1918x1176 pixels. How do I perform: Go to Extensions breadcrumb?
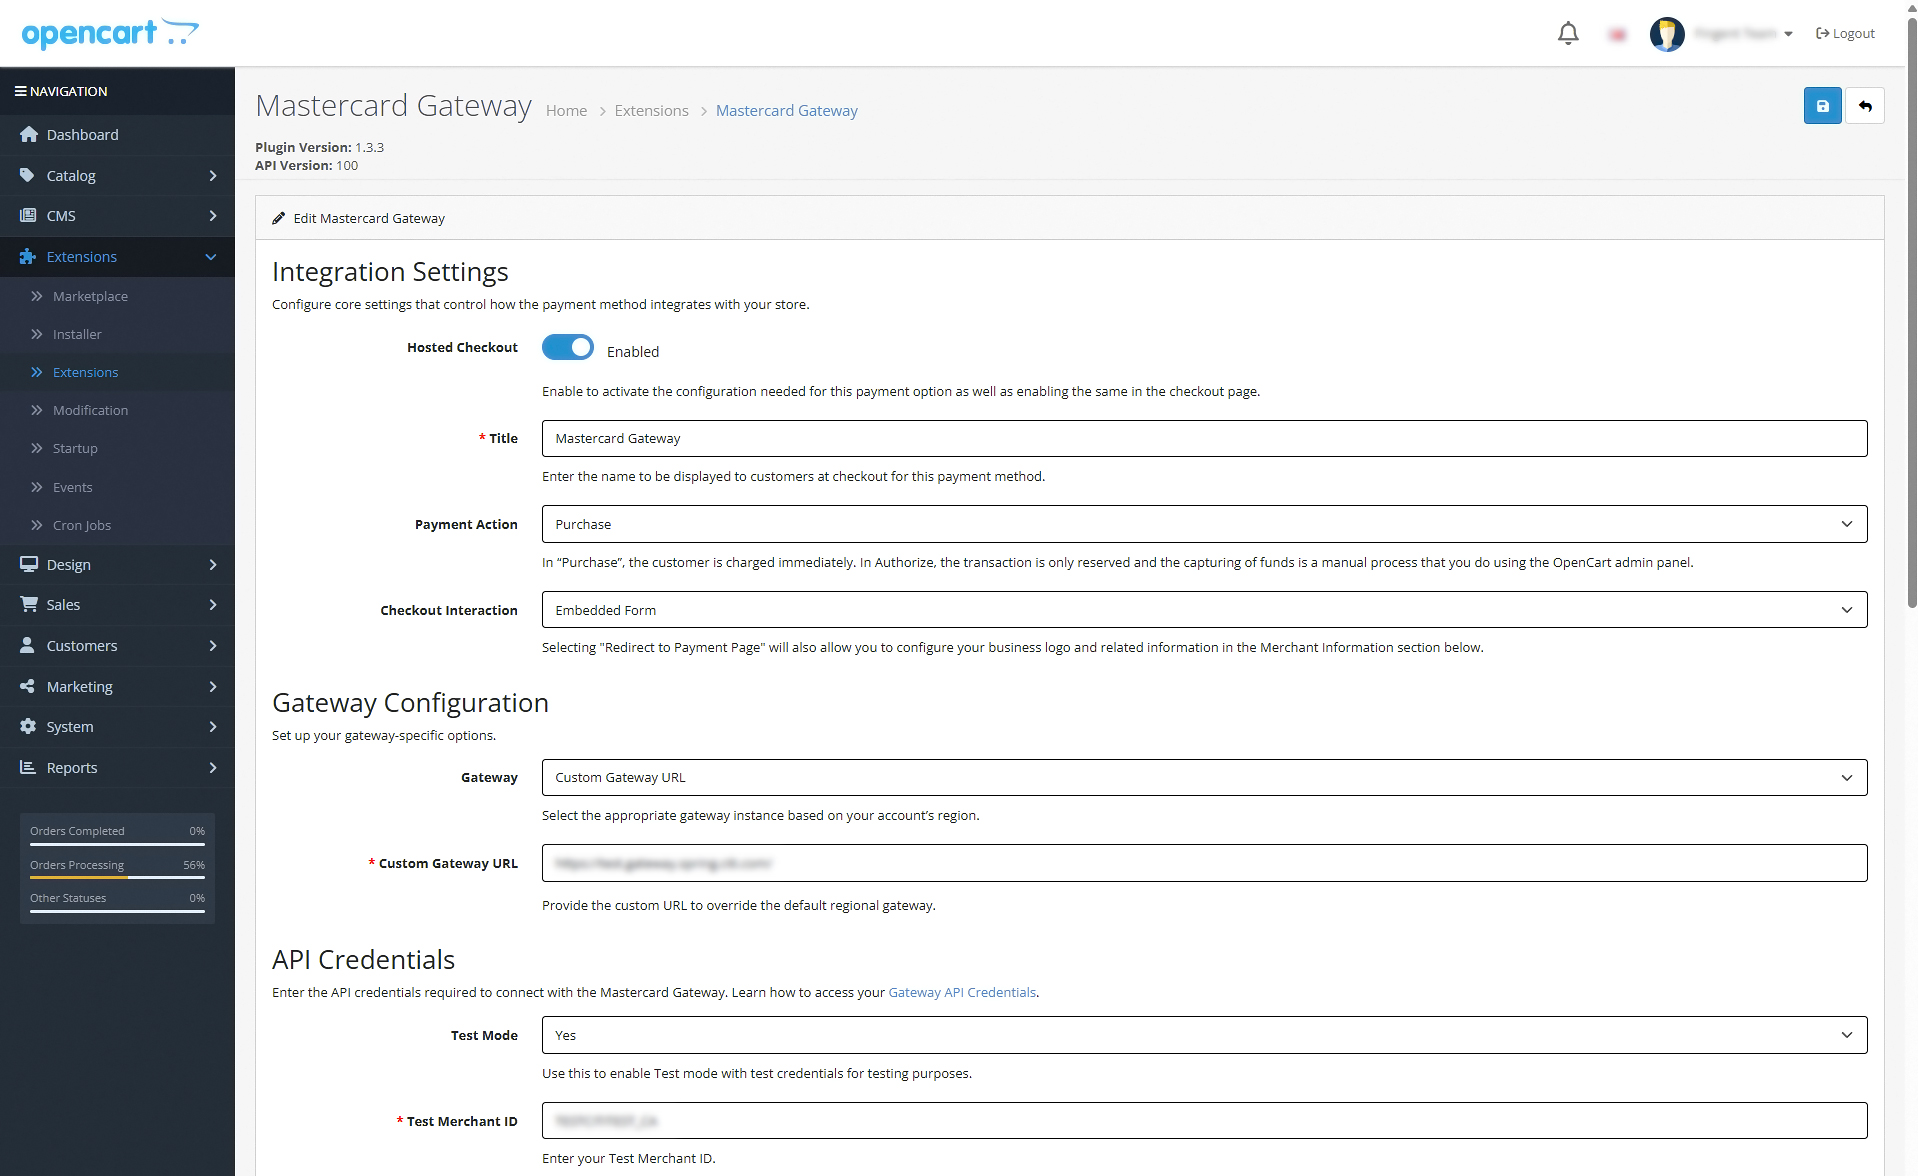pos(651,110)
